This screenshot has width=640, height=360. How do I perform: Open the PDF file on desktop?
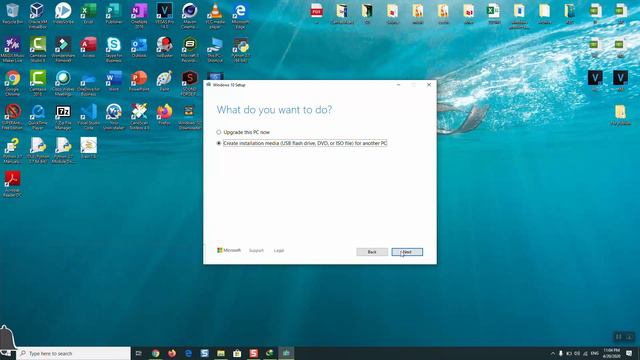tap(316, 13)
